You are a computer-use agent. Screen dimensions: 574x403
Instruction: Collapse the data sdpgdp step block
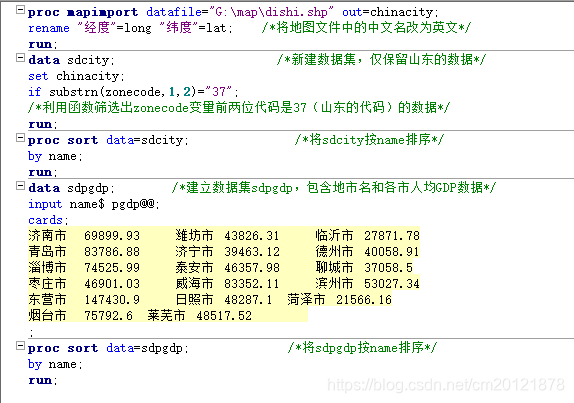20,186
